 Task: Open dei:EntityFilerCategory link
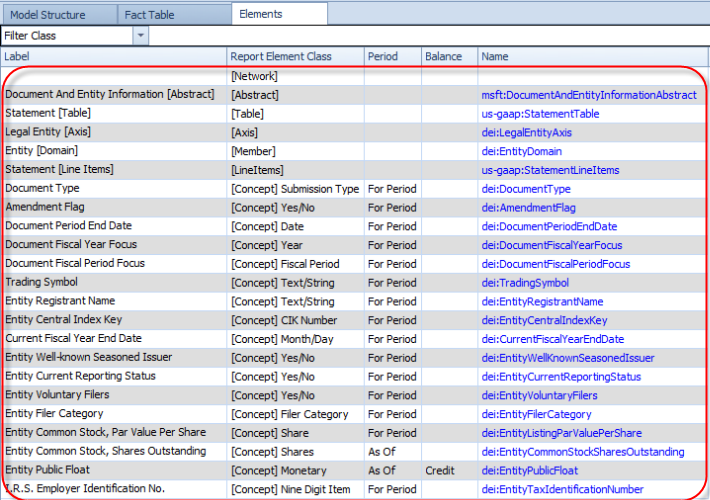click(536, 414)
